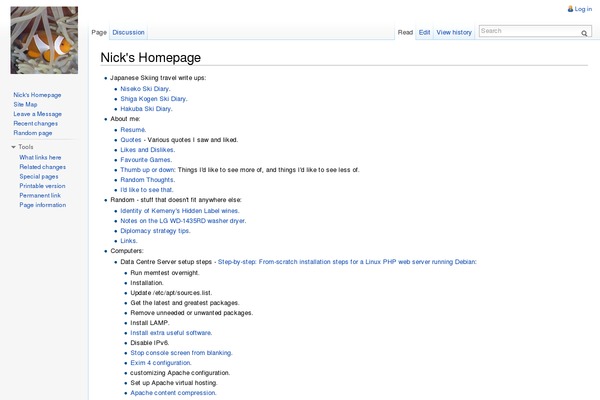Open Page information

click(x=42, y=205)
